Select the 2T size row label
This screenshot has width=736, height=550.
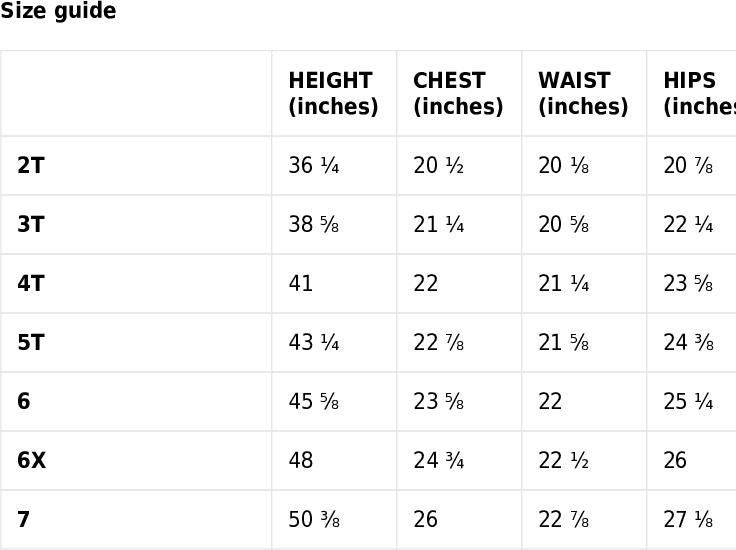[x=31, y=166]
